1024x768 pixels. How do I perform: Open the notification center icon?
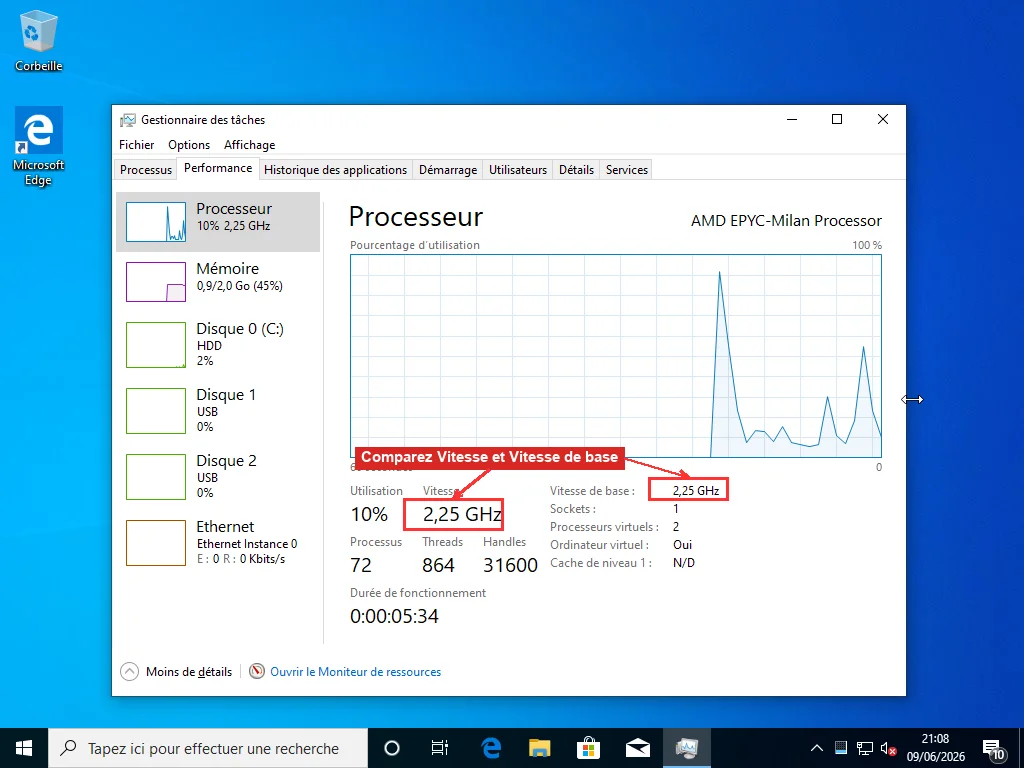pyautogui.click(x=993, y=748)
